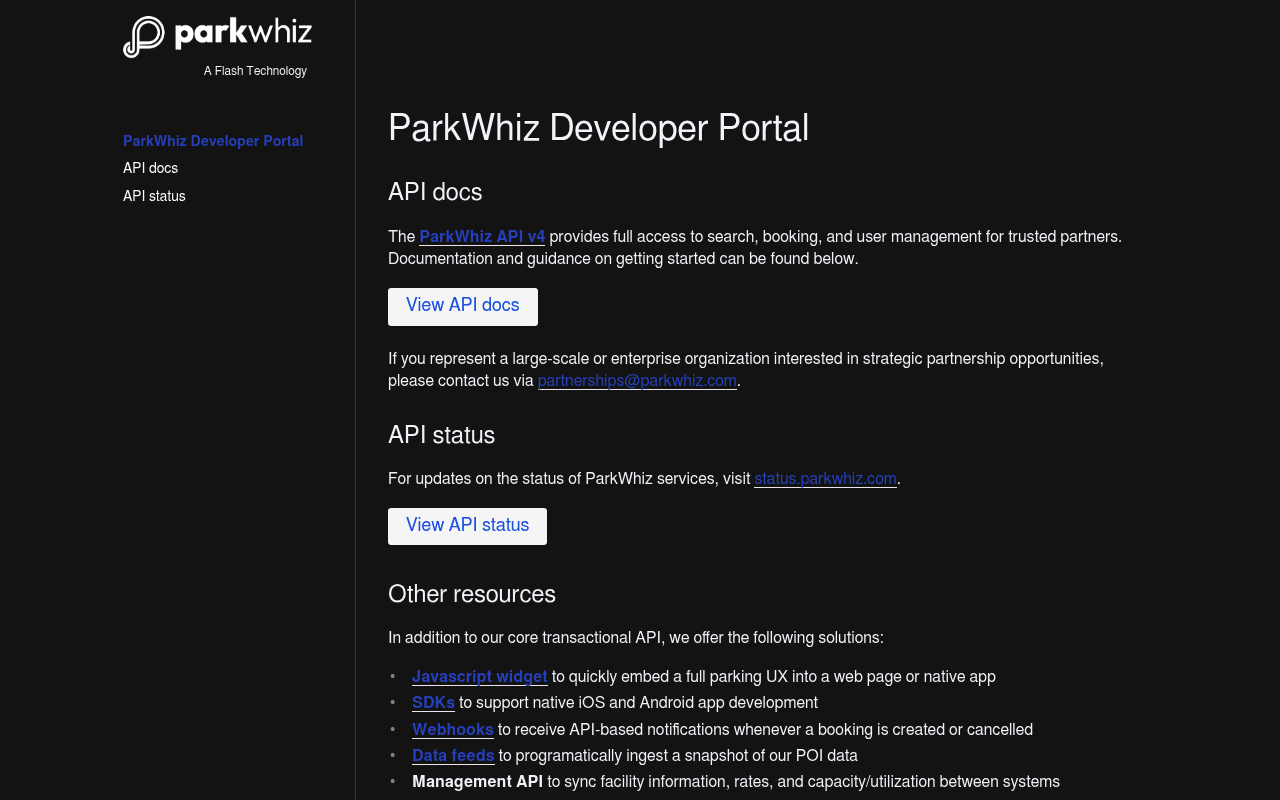This screenshot has width=1280, height=800.
Task: Open the Webhooks link
Action: coord(453,730)
